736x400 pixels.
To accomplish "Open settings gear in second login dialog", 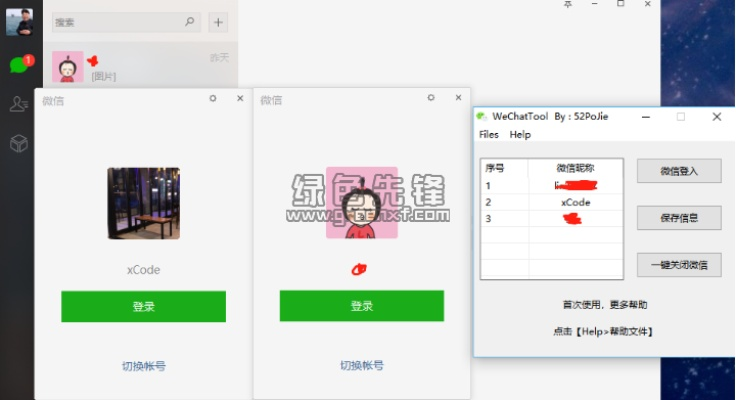I will (431, 98).
